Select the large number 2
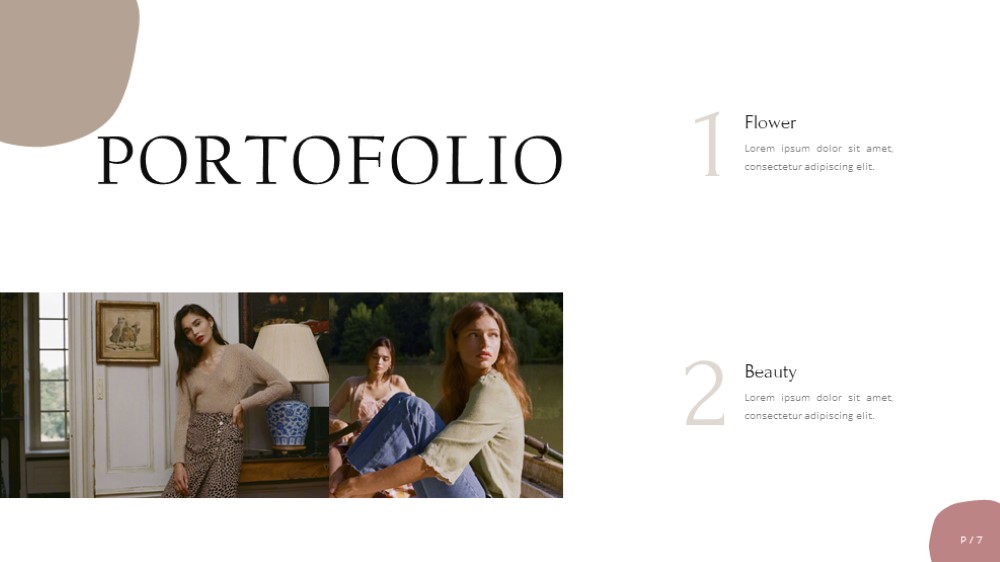 point(705,392)
